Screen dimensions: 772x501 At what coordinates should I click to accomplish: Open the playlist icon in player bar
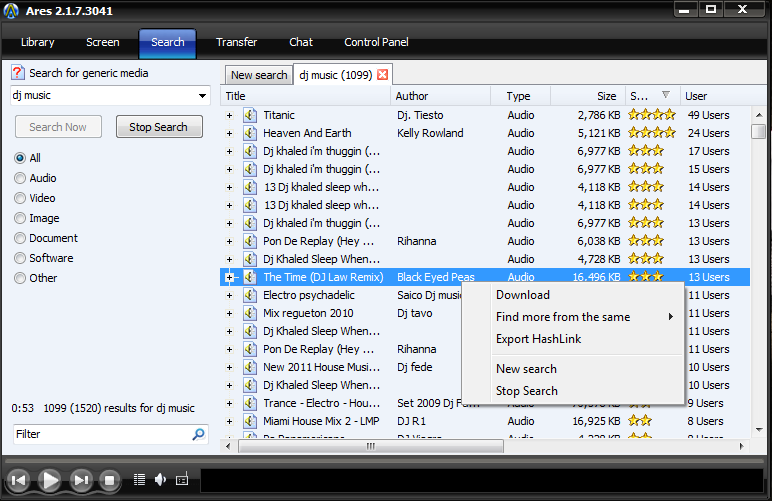139,479
